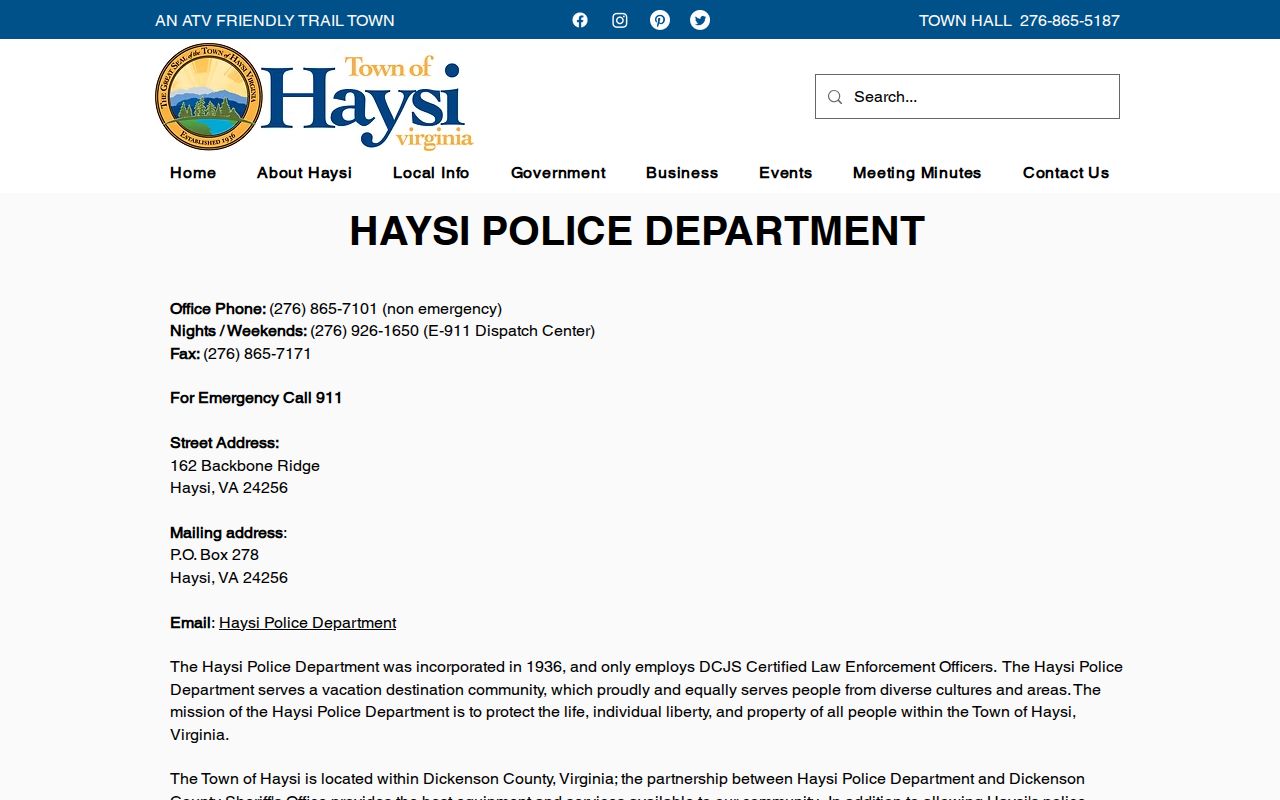
Task: Click the "162 Backbone Ridge" street address
Action: pyautogui.click(x=245, y=466)
